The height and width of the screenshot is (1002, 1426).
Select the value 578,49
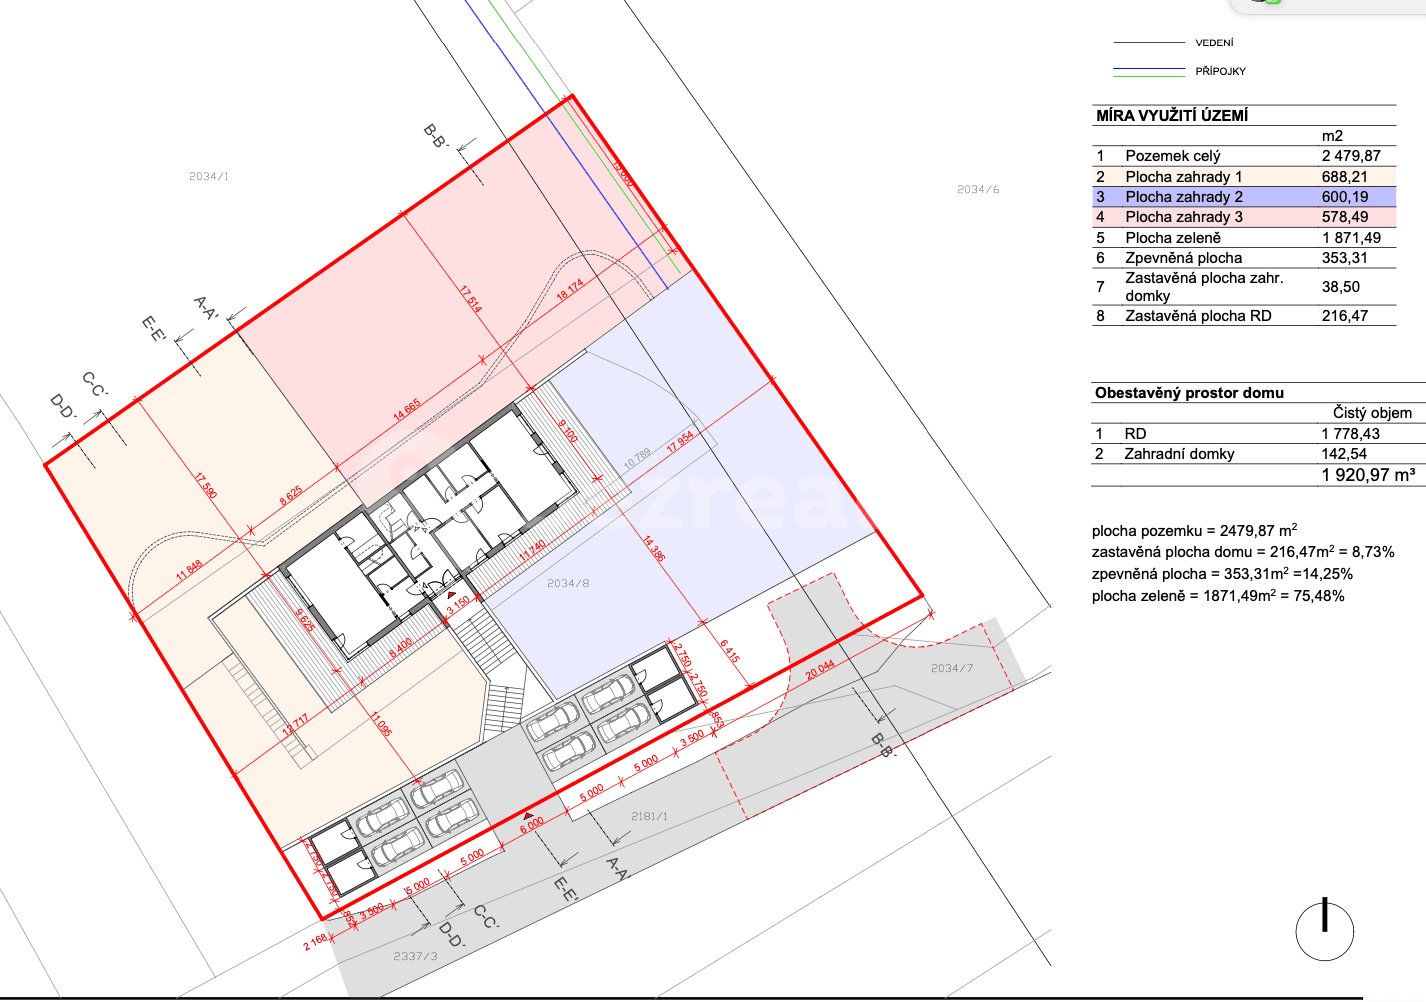[1345, 217]
